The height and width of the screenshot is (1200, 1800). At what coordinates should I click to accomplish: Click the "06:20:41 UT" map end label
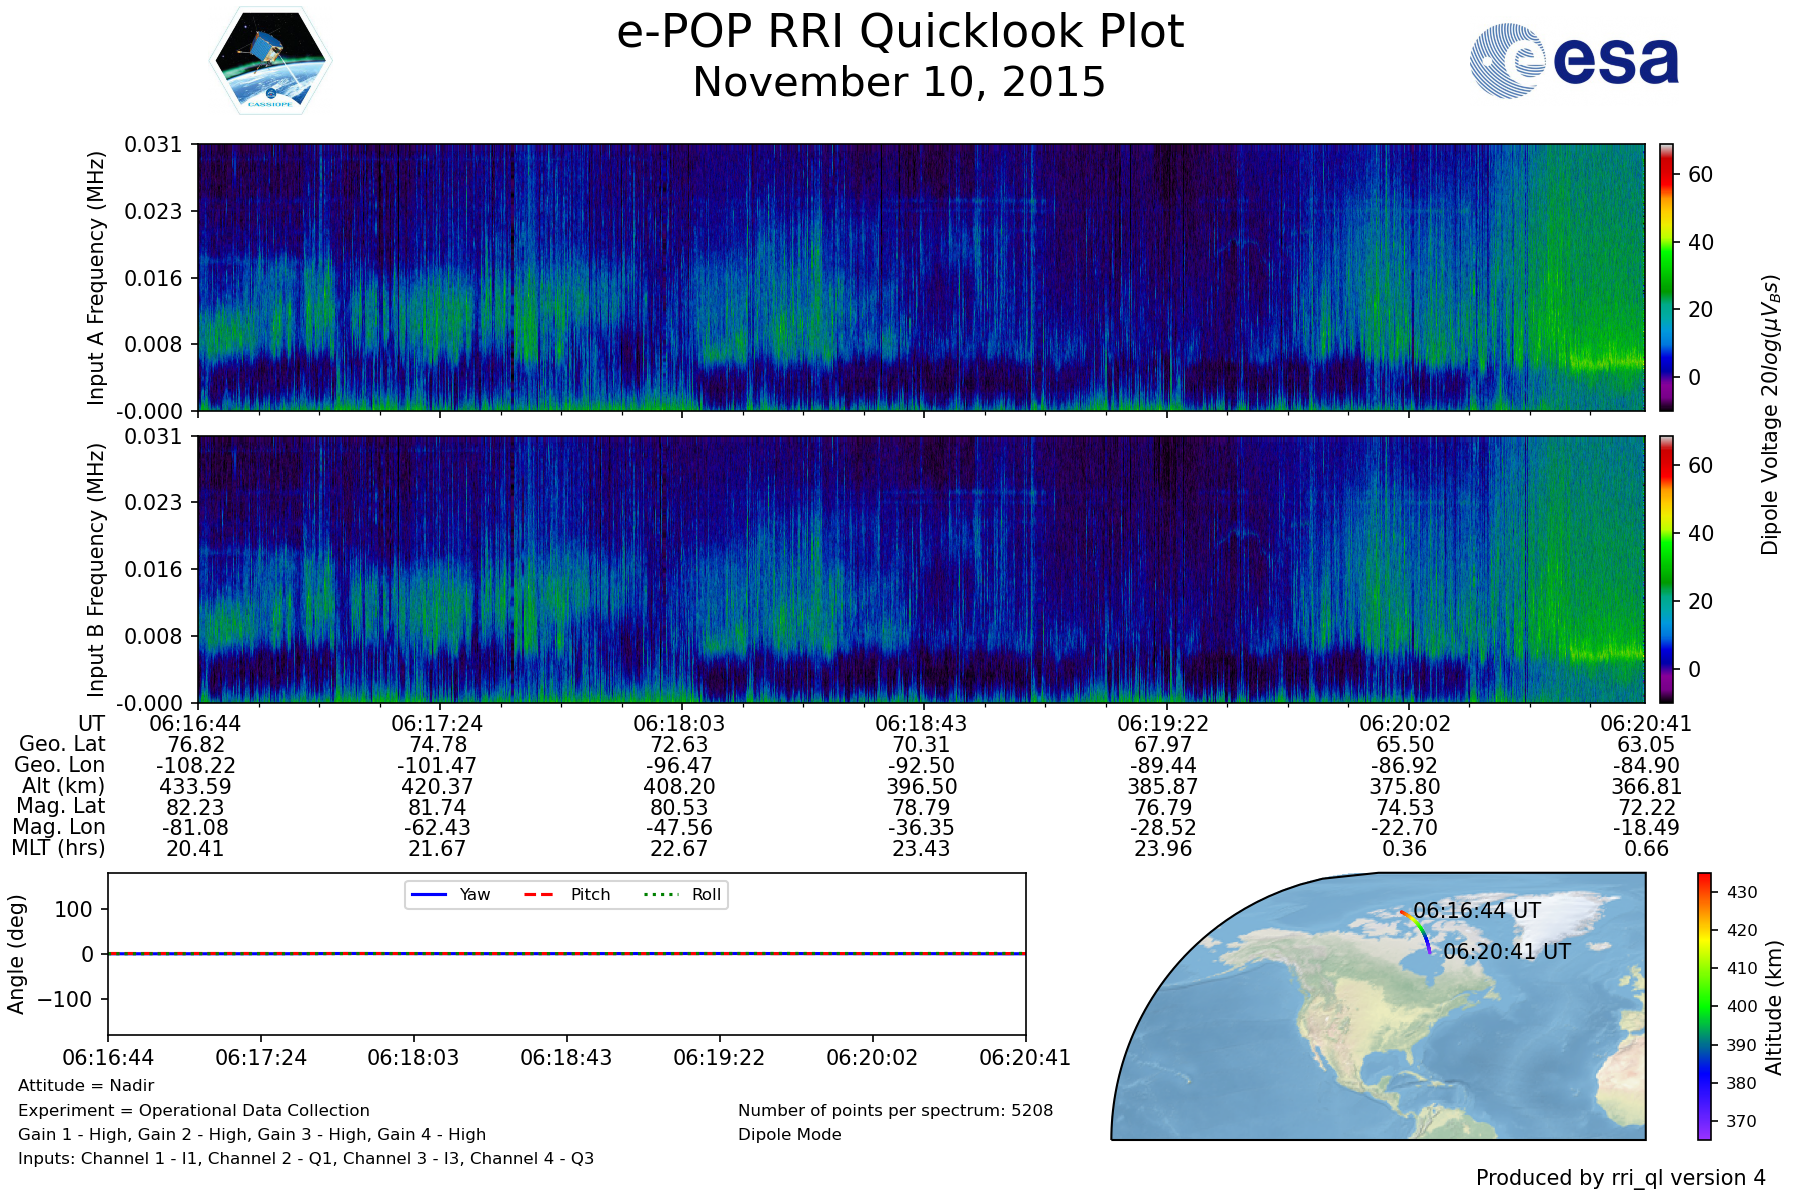click(1507, 952)
